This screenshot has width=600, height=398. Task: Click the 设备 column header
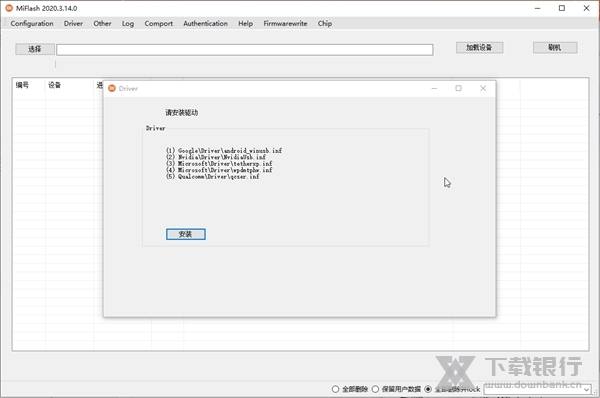pyautogui.click(x=54, y=85)
